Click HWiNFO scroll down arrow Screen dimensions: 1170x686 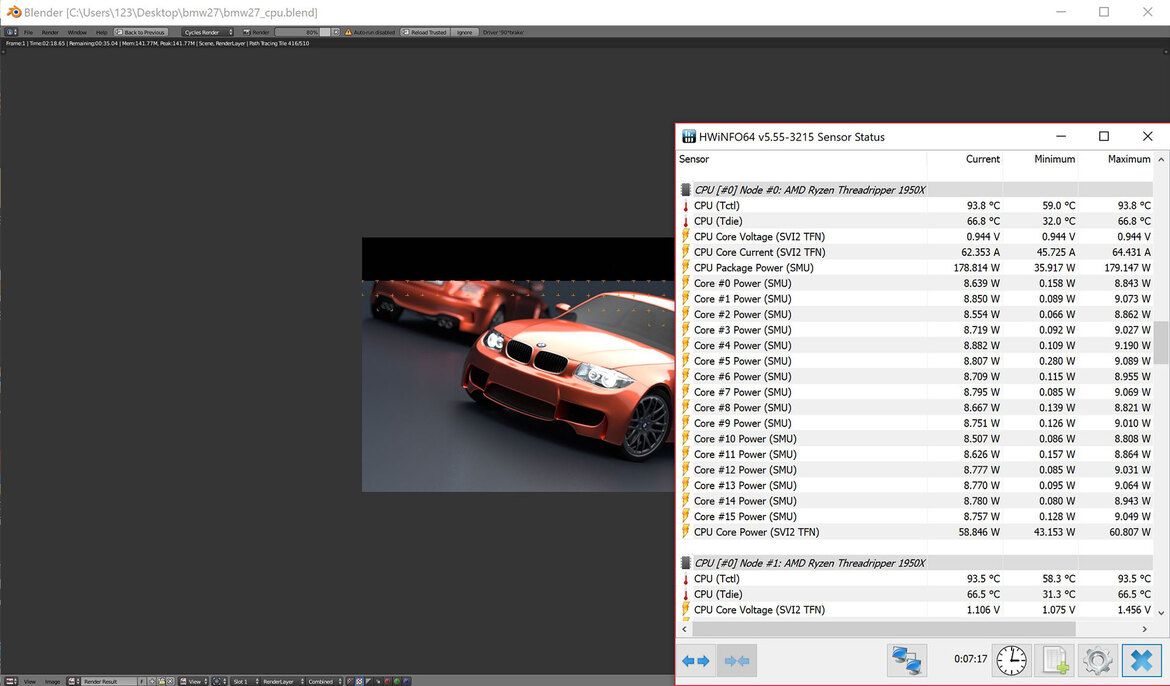(1160, 612)
